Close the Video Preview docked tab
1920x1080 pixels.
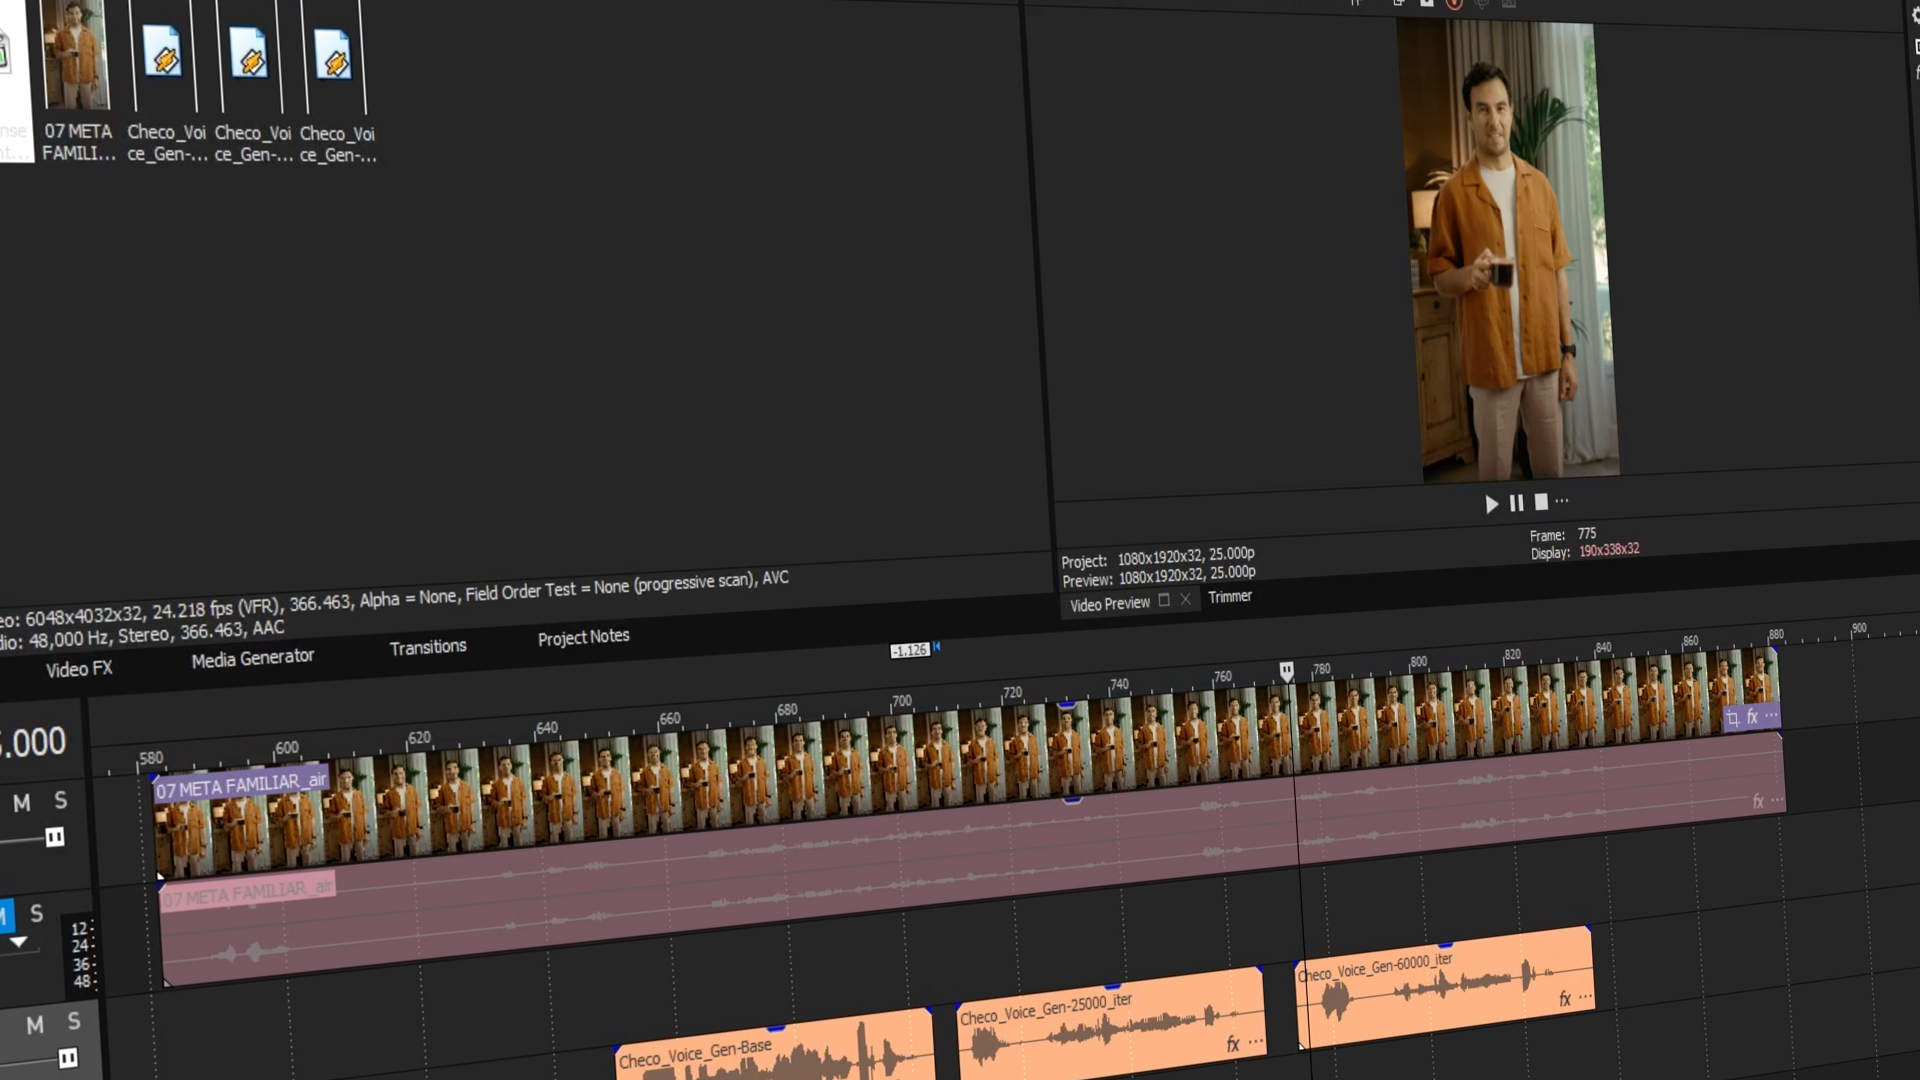pyautogui.click(x=1185, y=600)
